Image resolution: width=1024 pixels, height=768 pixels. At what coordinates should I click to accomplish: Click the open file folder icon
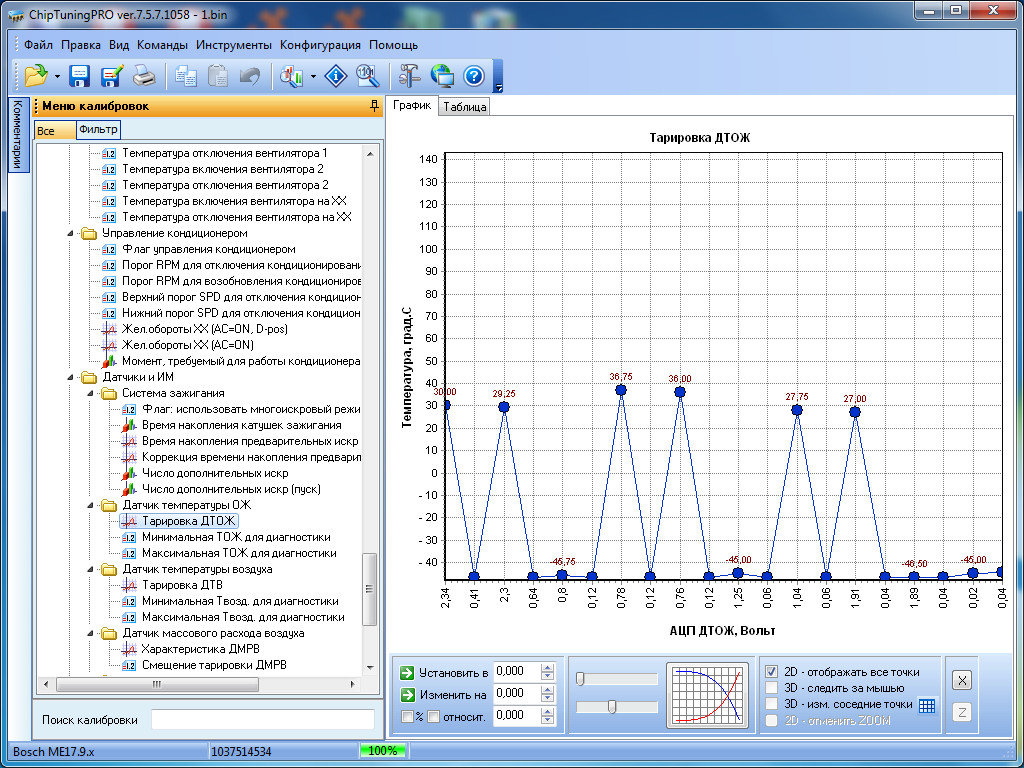click(36, 75)
